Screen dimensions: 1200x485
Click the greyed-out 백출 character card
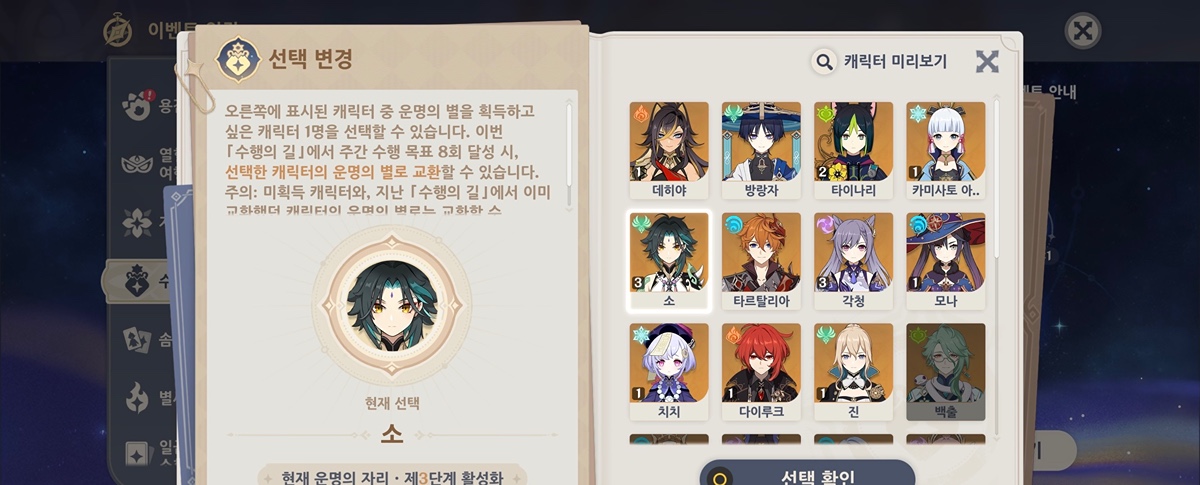(x=945, y=371)
